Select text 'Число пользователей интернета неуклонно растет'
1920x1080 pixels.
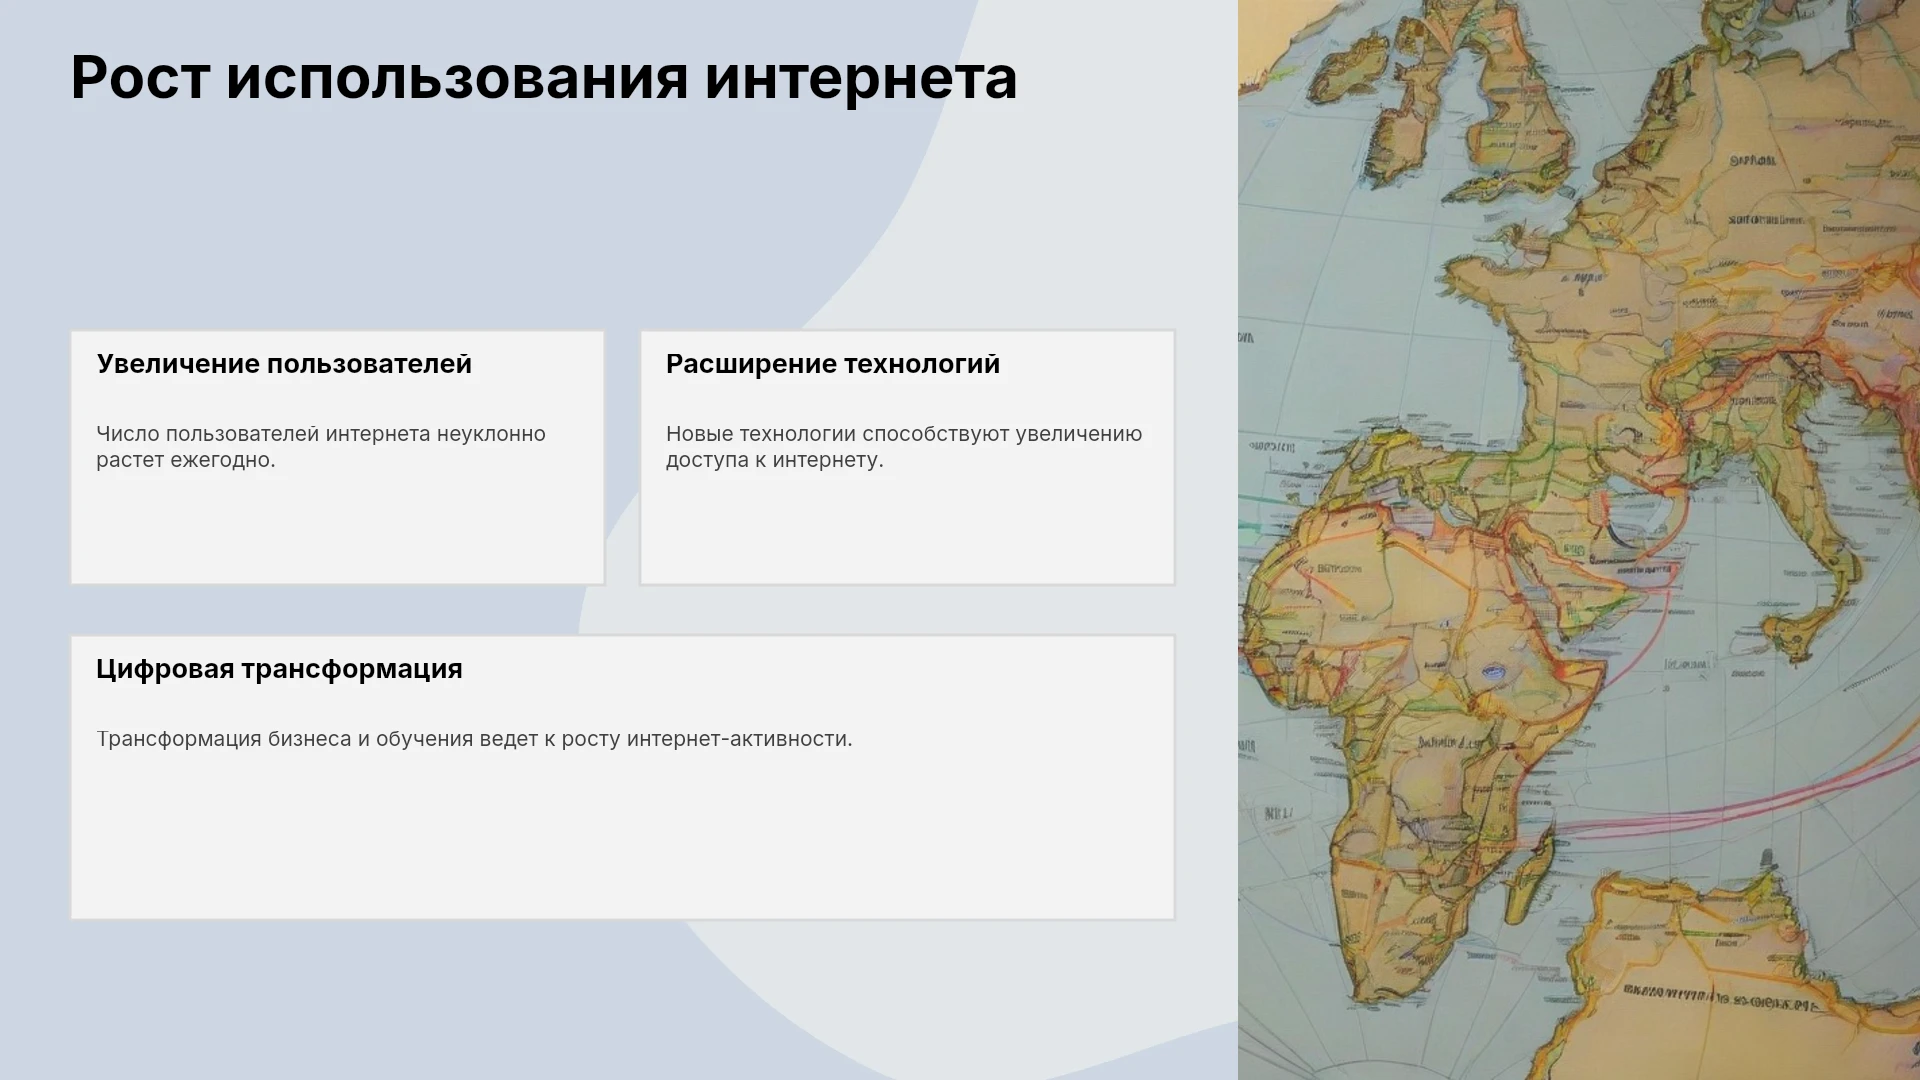321,447
